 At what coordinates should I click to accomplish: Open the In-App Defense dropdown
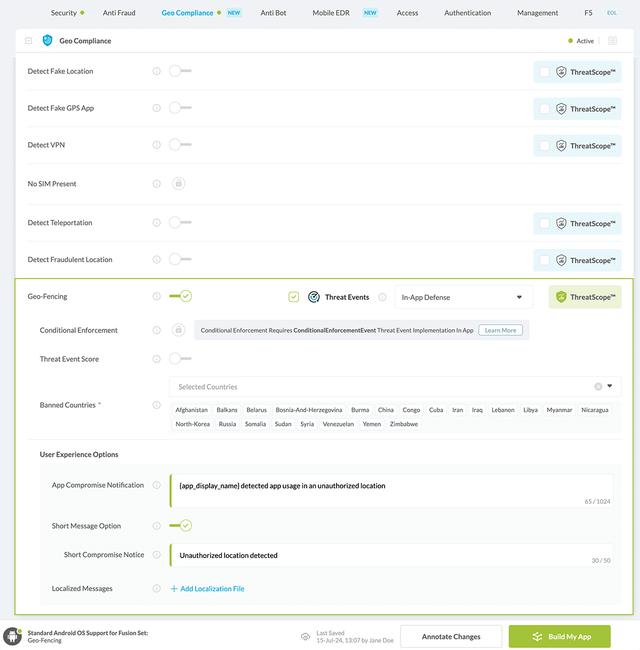coord(463,297)
